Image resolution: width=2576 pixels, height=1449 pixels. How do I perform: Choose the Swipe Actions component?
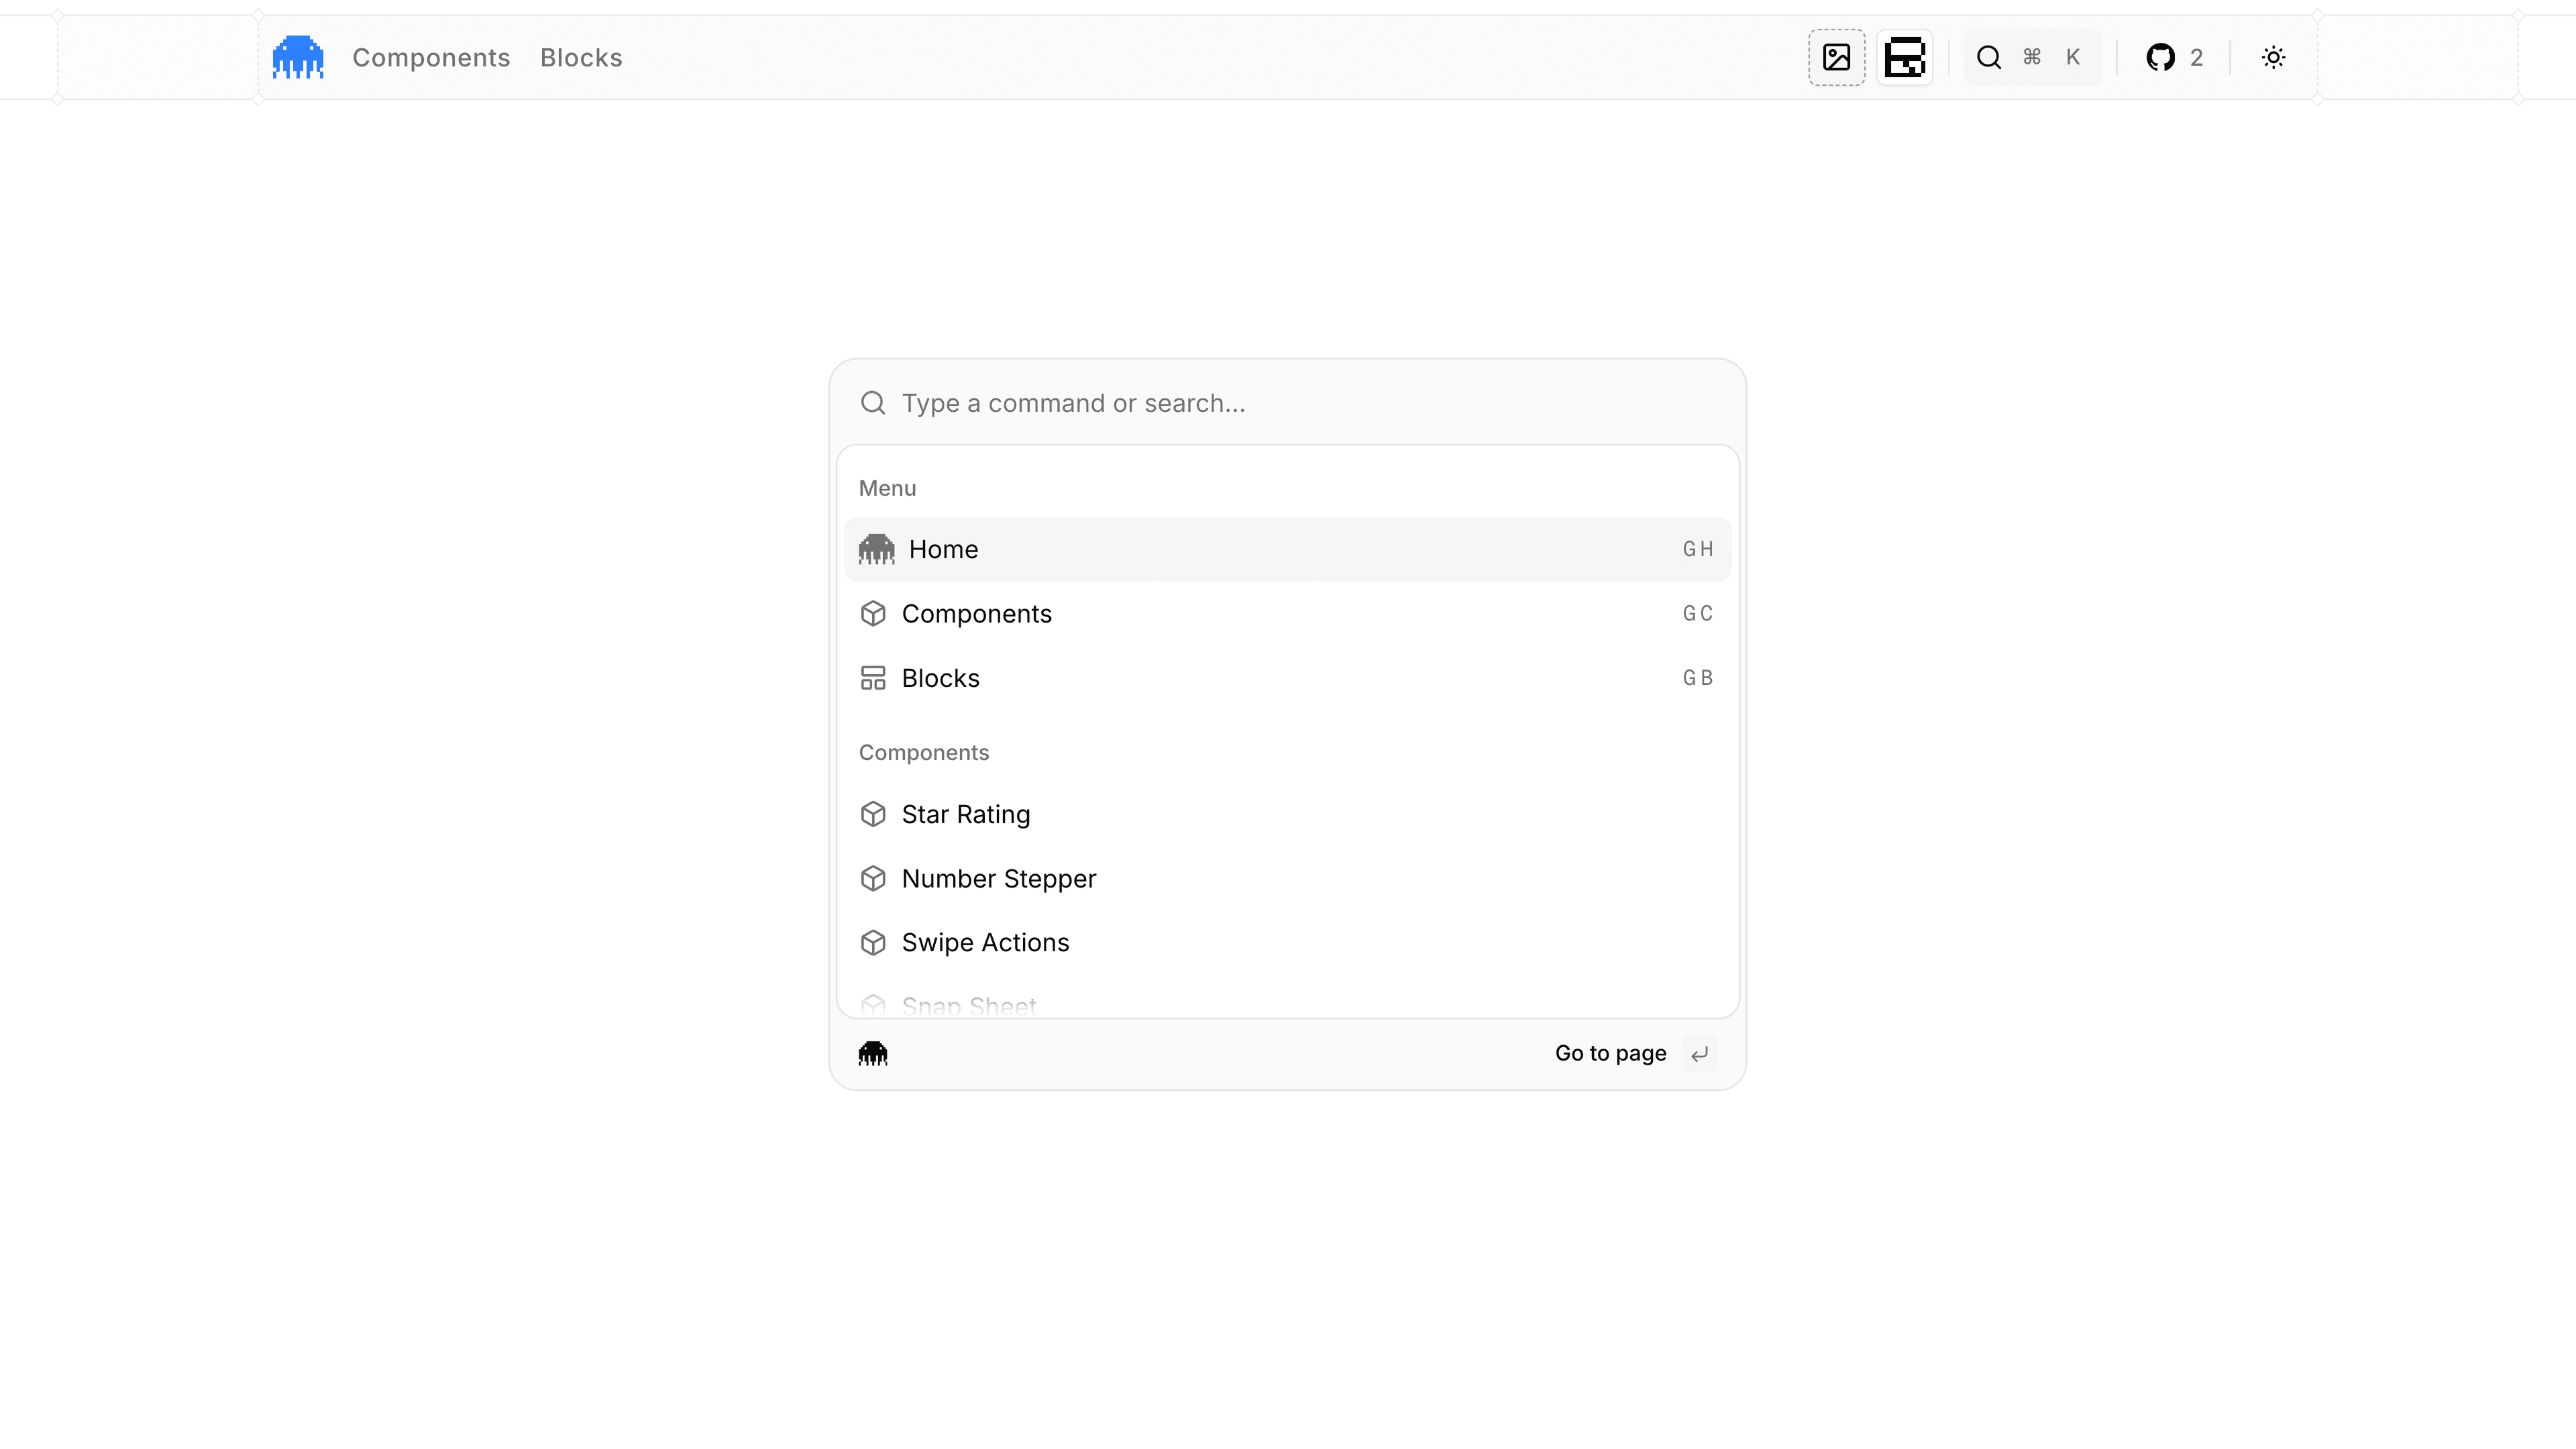(1287, 942)
